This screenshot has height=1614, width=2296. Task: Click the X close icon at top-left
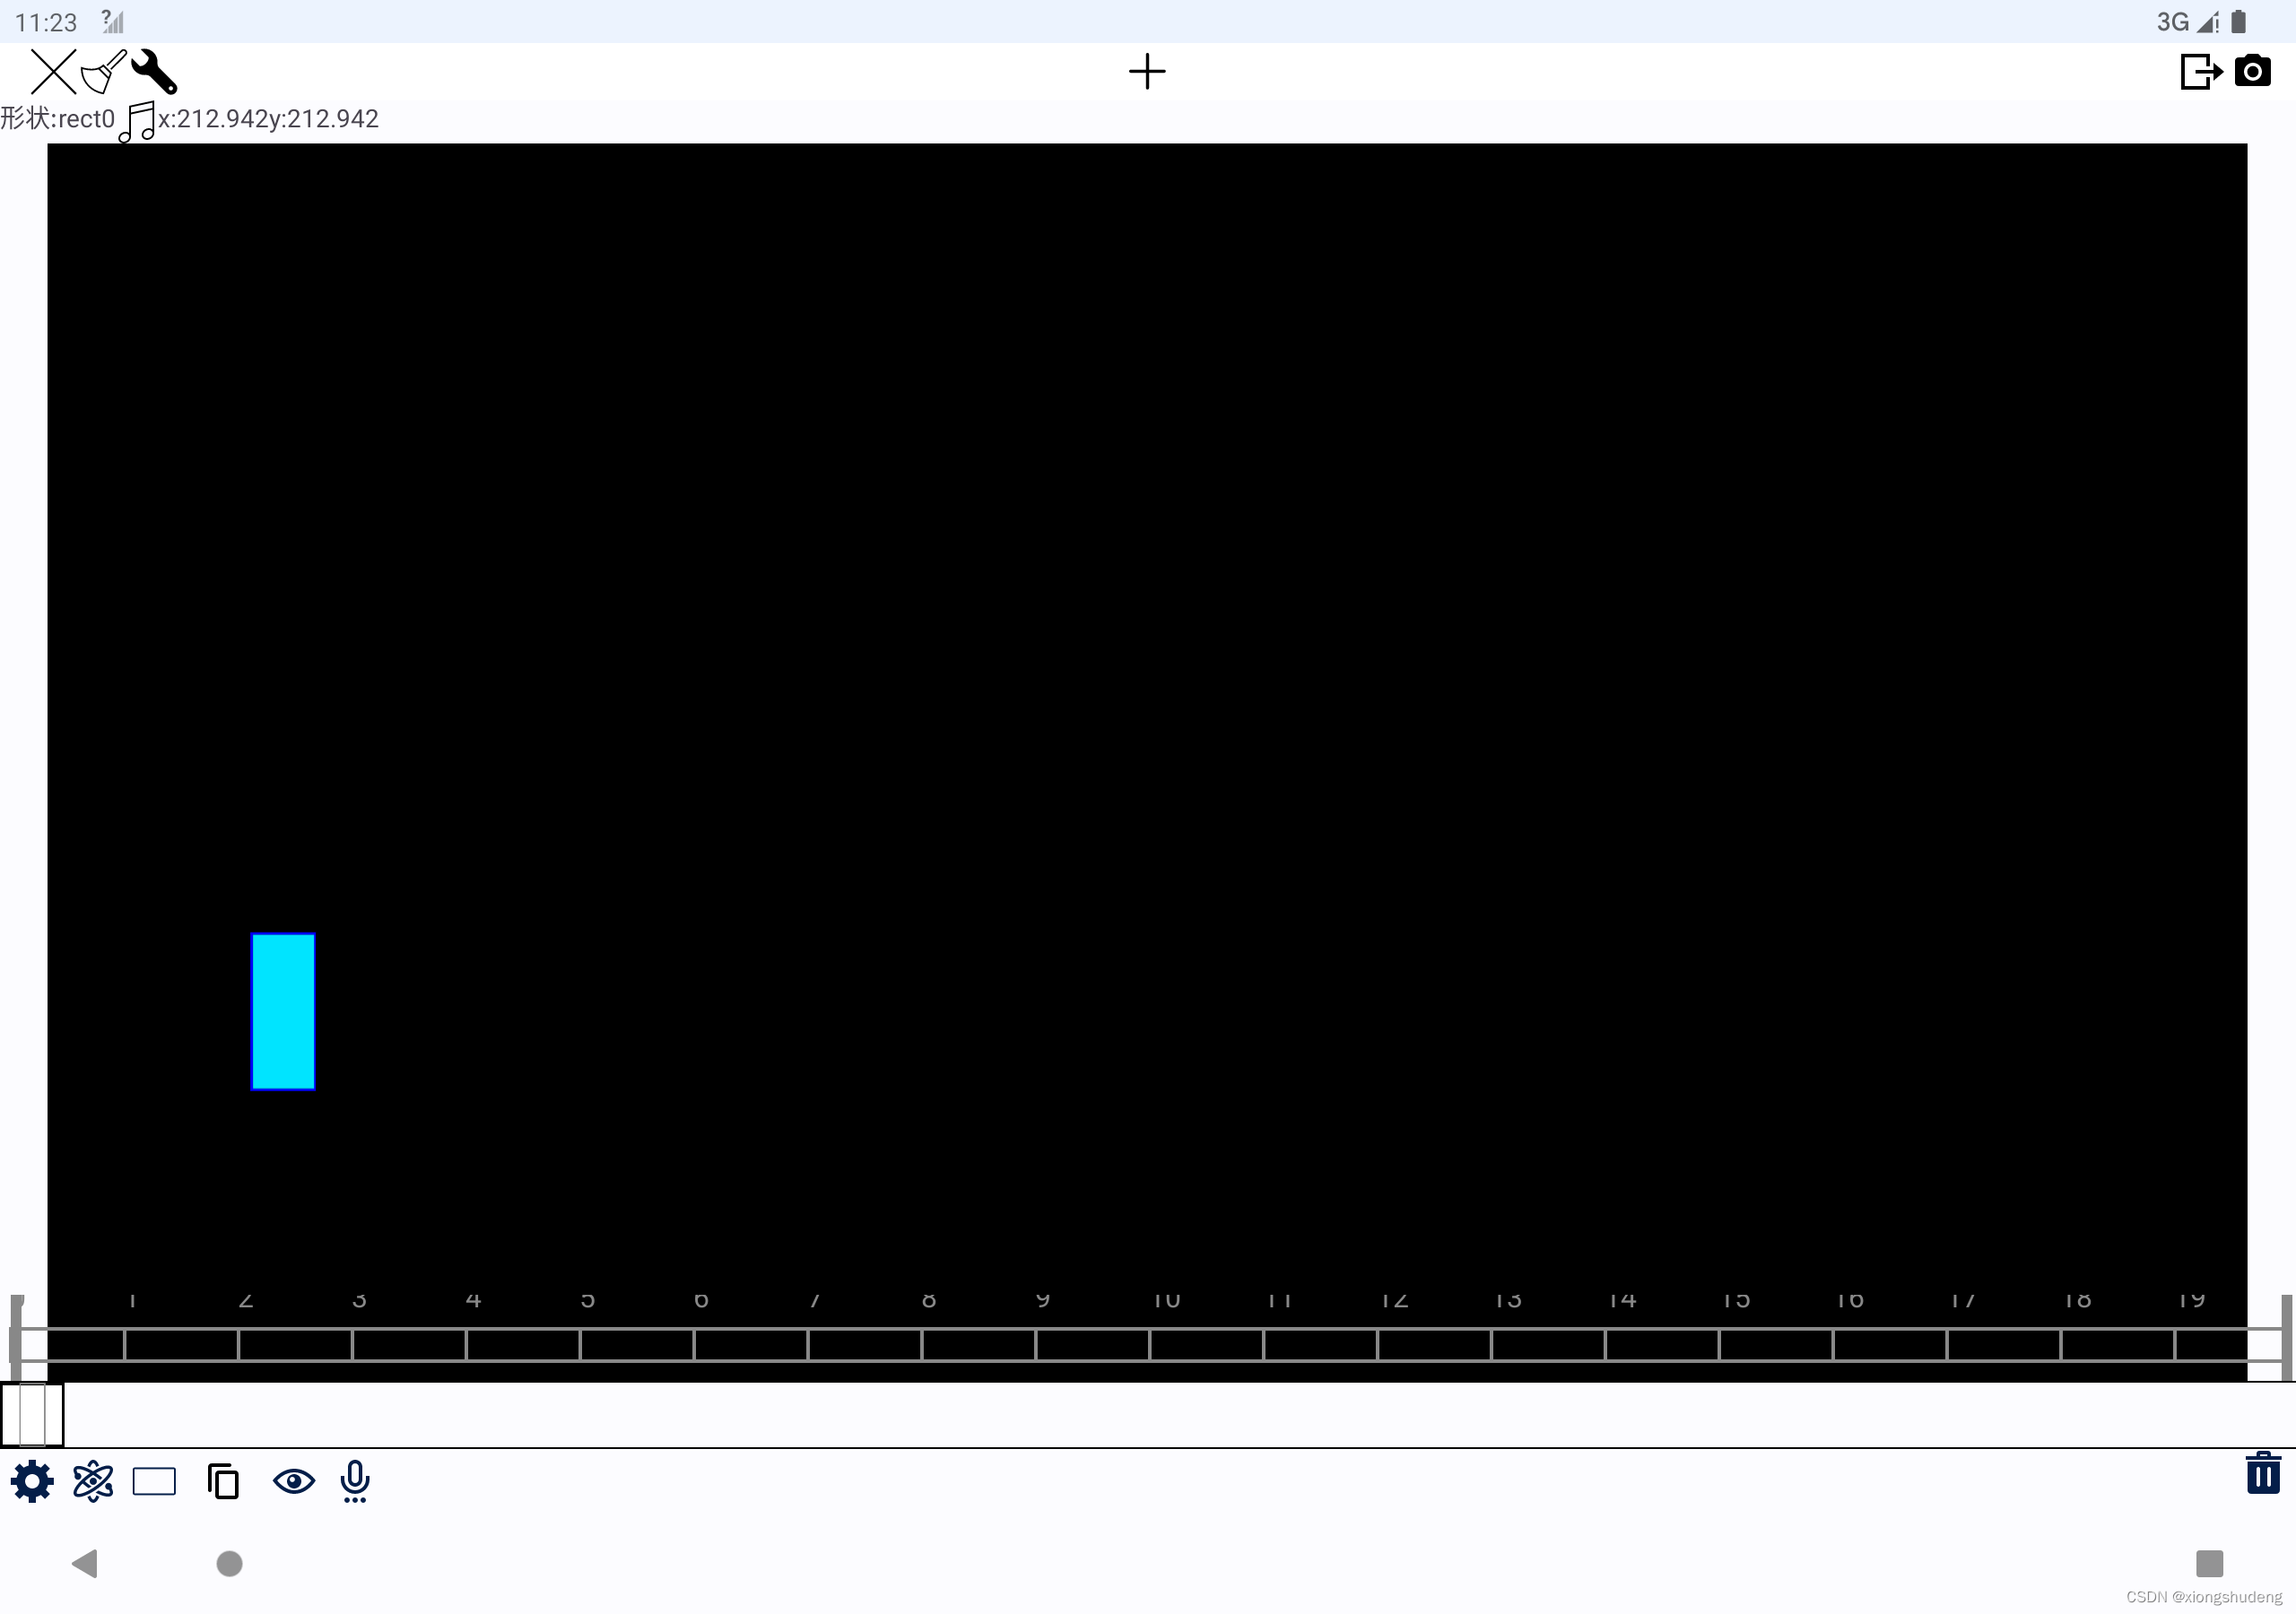coord(53,72)
